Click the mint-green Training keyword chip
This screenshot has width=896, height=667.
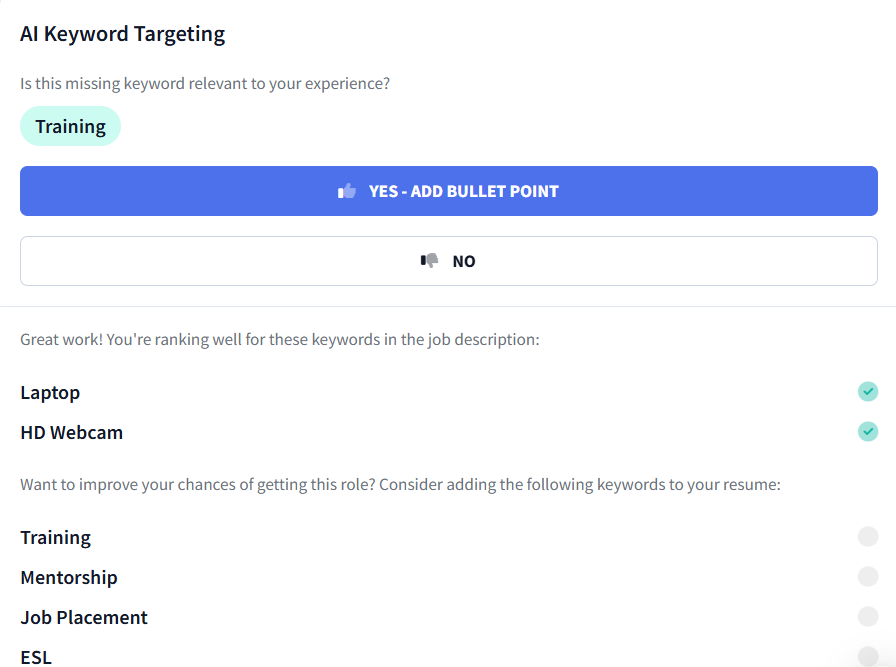[70, 126]
